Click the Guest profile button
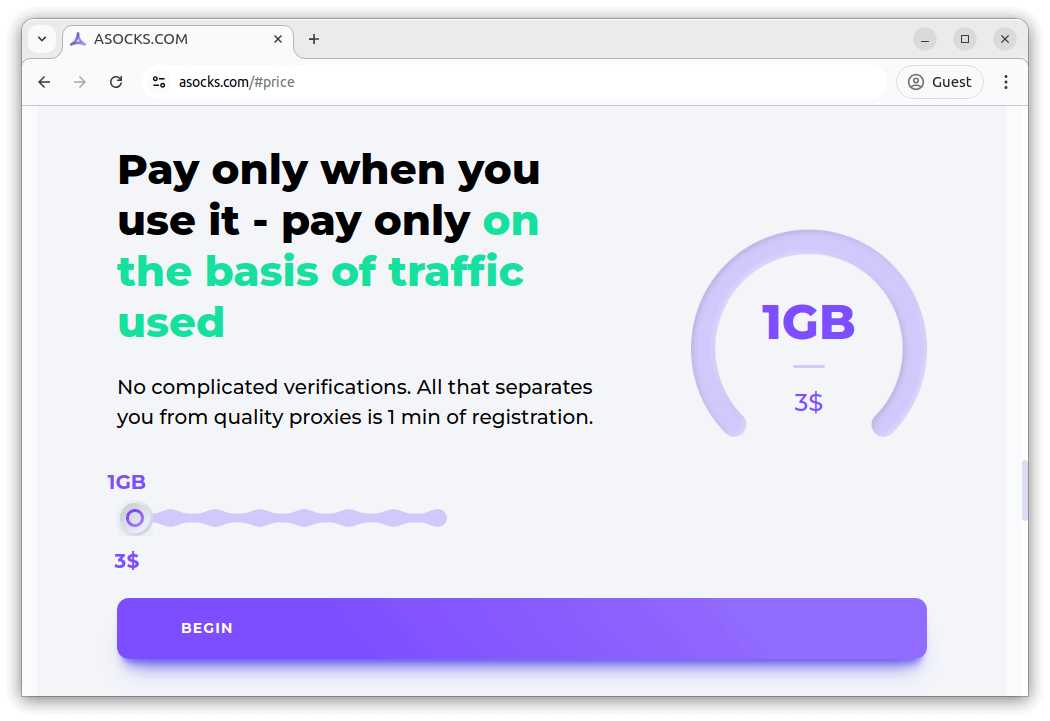The height and width of the screenshot is (721, 1050). pyautogui.click(x=940, y=82)
